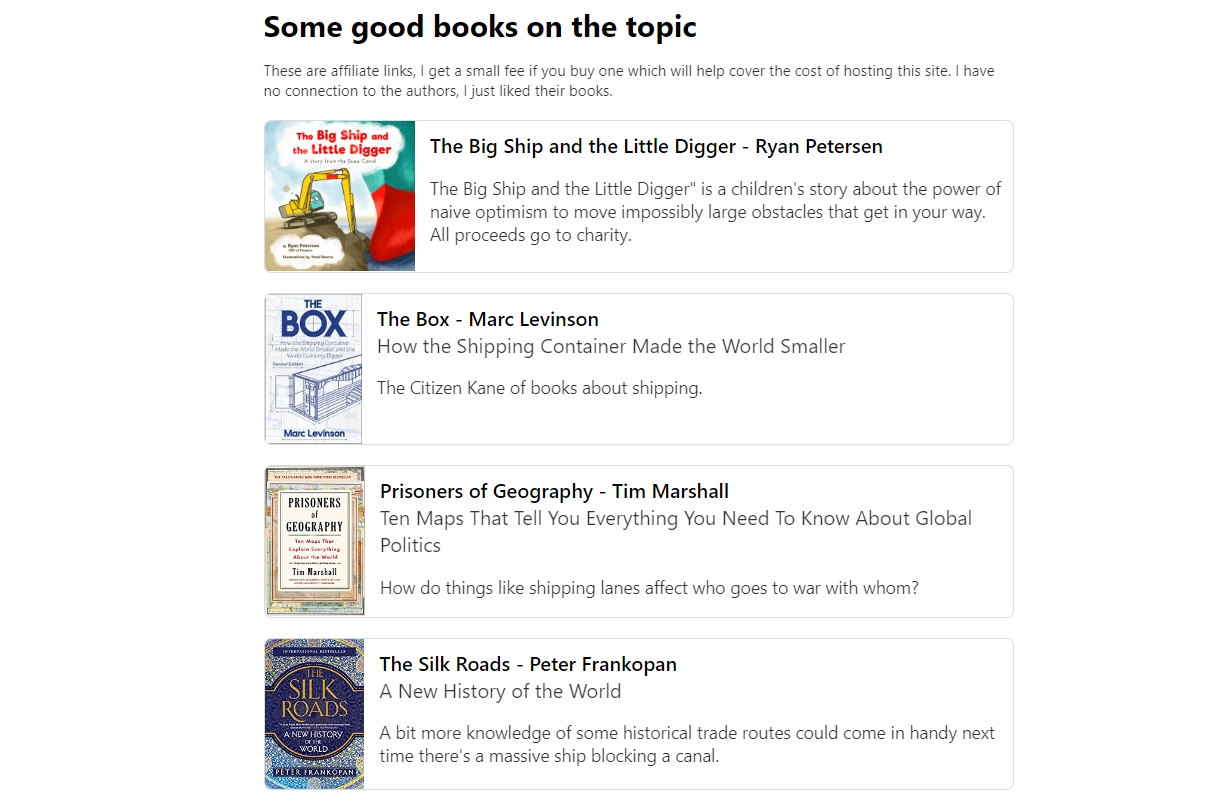Click the historical trade routes description text
Viewport: 1227px width, 806px height.
click(686, 744)
